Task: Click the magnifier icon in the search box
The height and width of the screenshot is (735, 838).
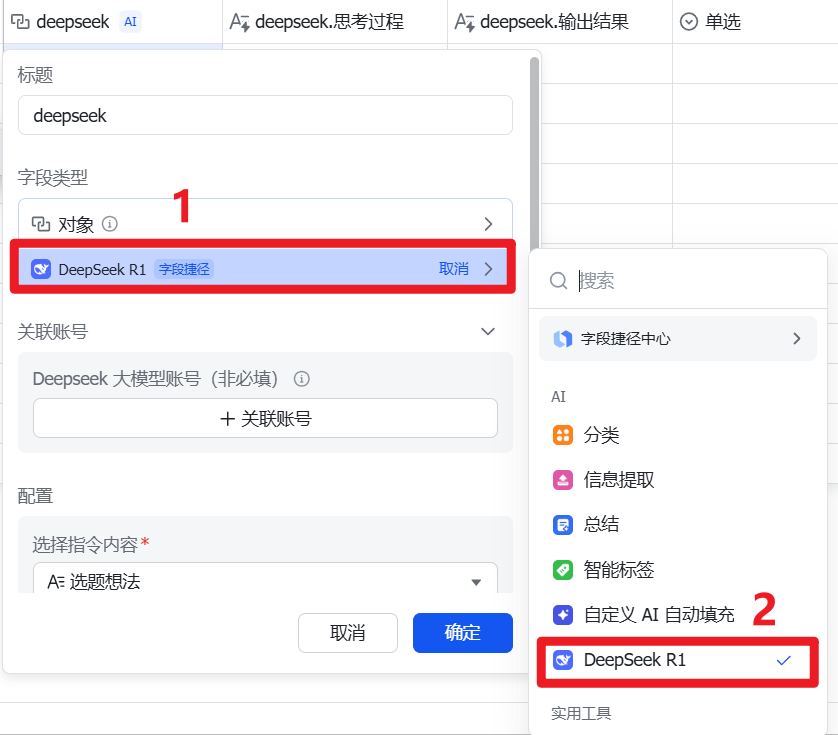Action: pos(558,280)
